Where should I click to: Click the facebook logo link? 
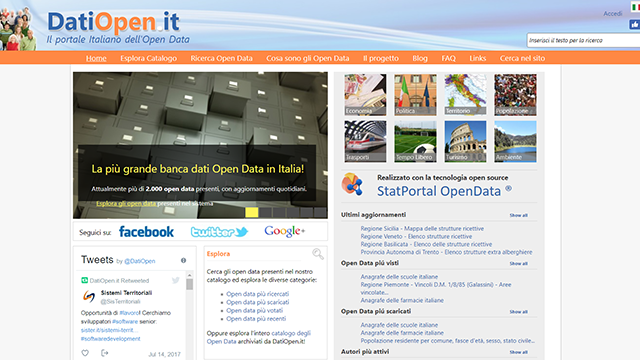[x=146, y=232]
